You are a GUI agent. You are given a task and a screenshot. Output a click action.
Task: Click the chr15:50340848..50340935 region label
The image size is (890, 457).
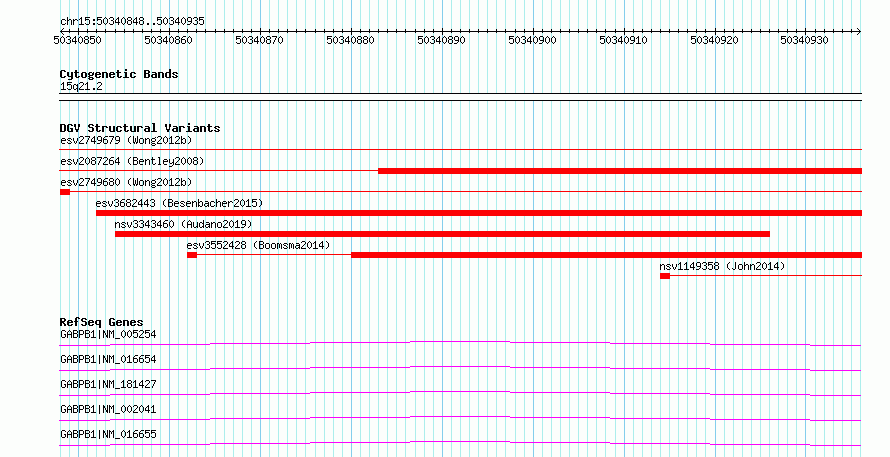132,22
